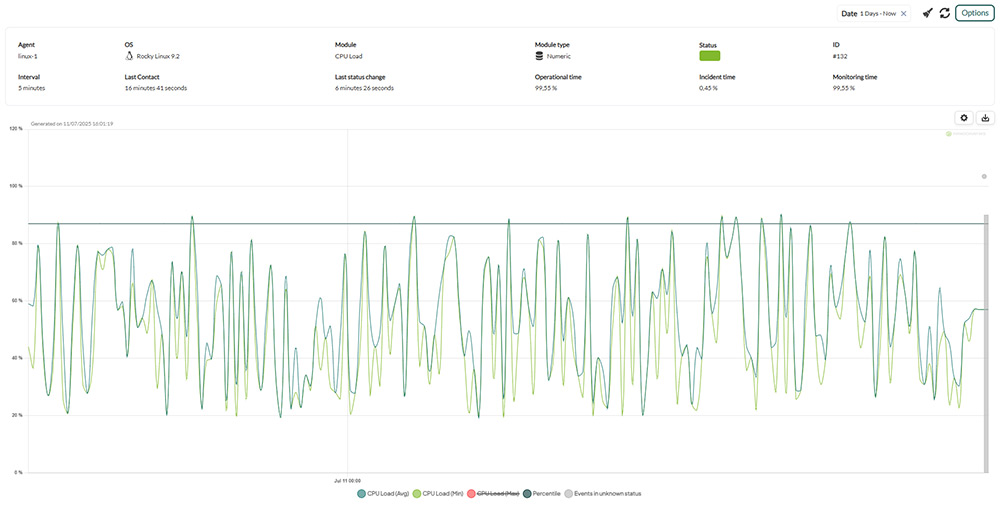The image size is (1000, 507).
Task: Open the Date range filter
Action: point(866,14)
